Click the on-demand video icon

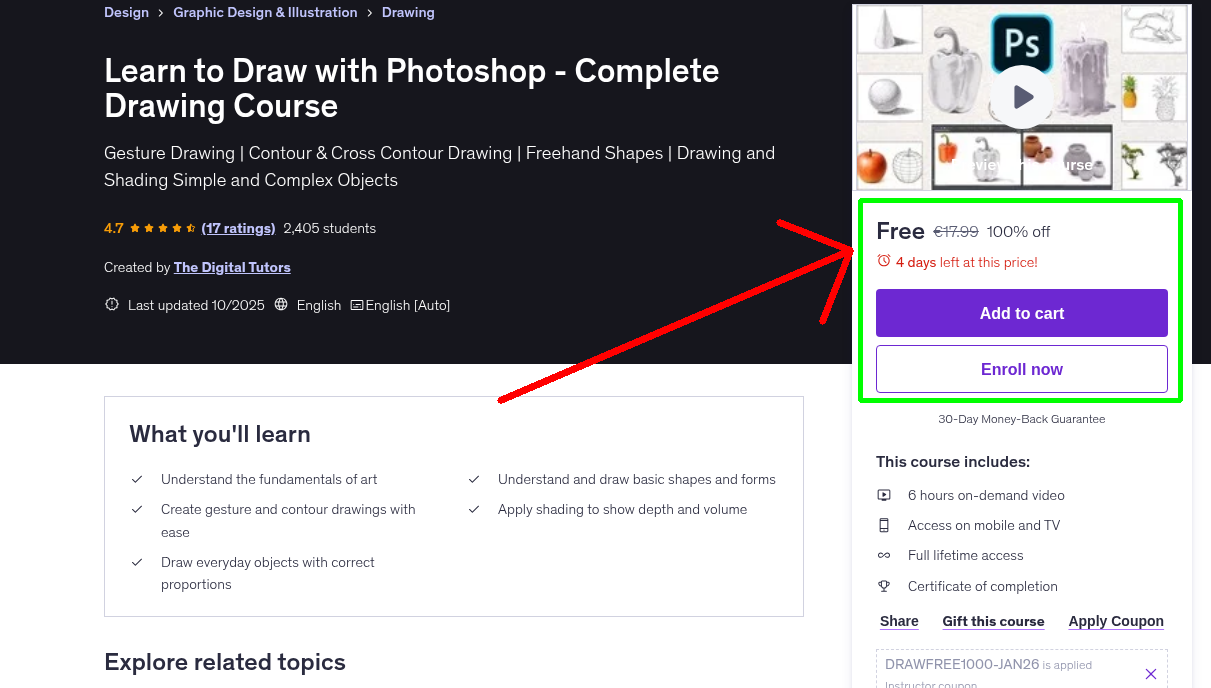pyautogui.click(x=885, y=494)
